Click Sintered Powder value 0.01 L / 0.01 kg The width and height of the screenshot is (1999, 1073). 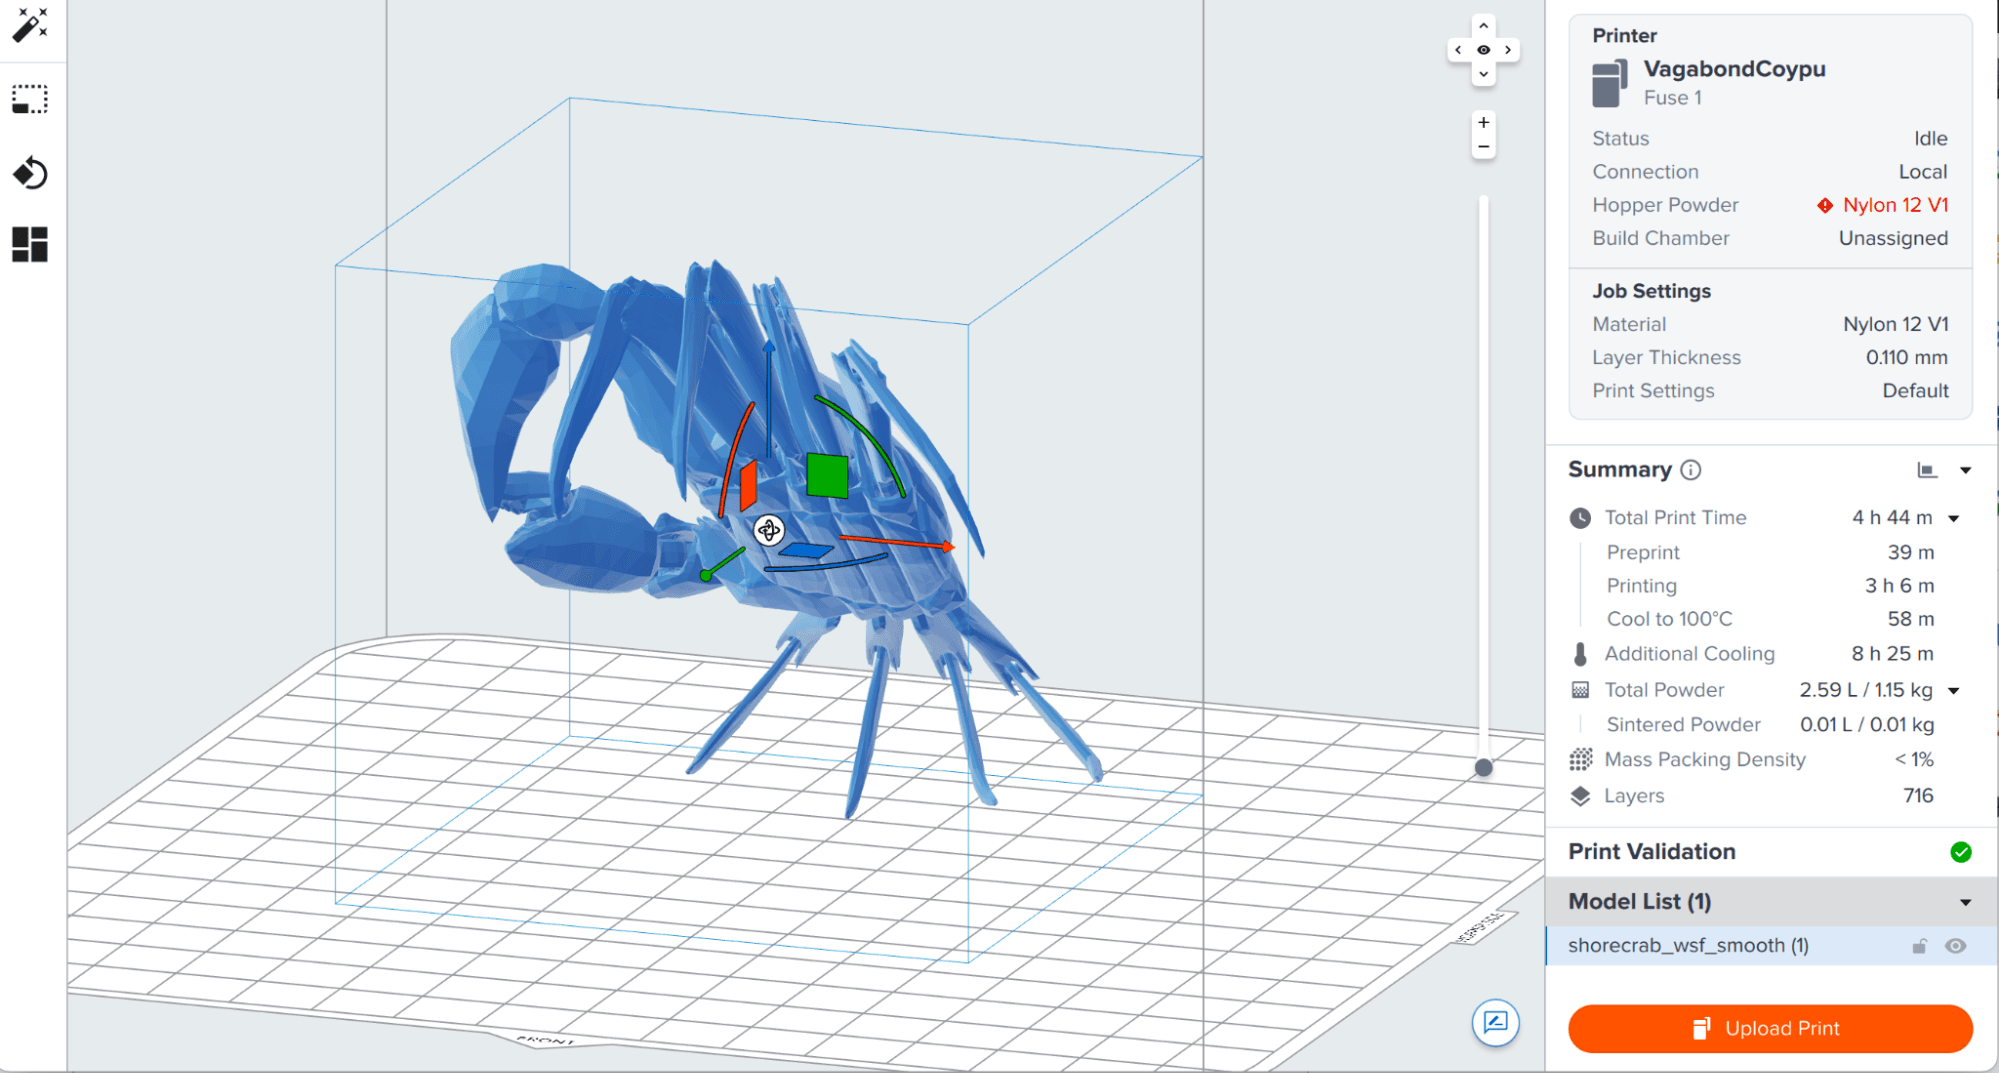[1867, 725]
